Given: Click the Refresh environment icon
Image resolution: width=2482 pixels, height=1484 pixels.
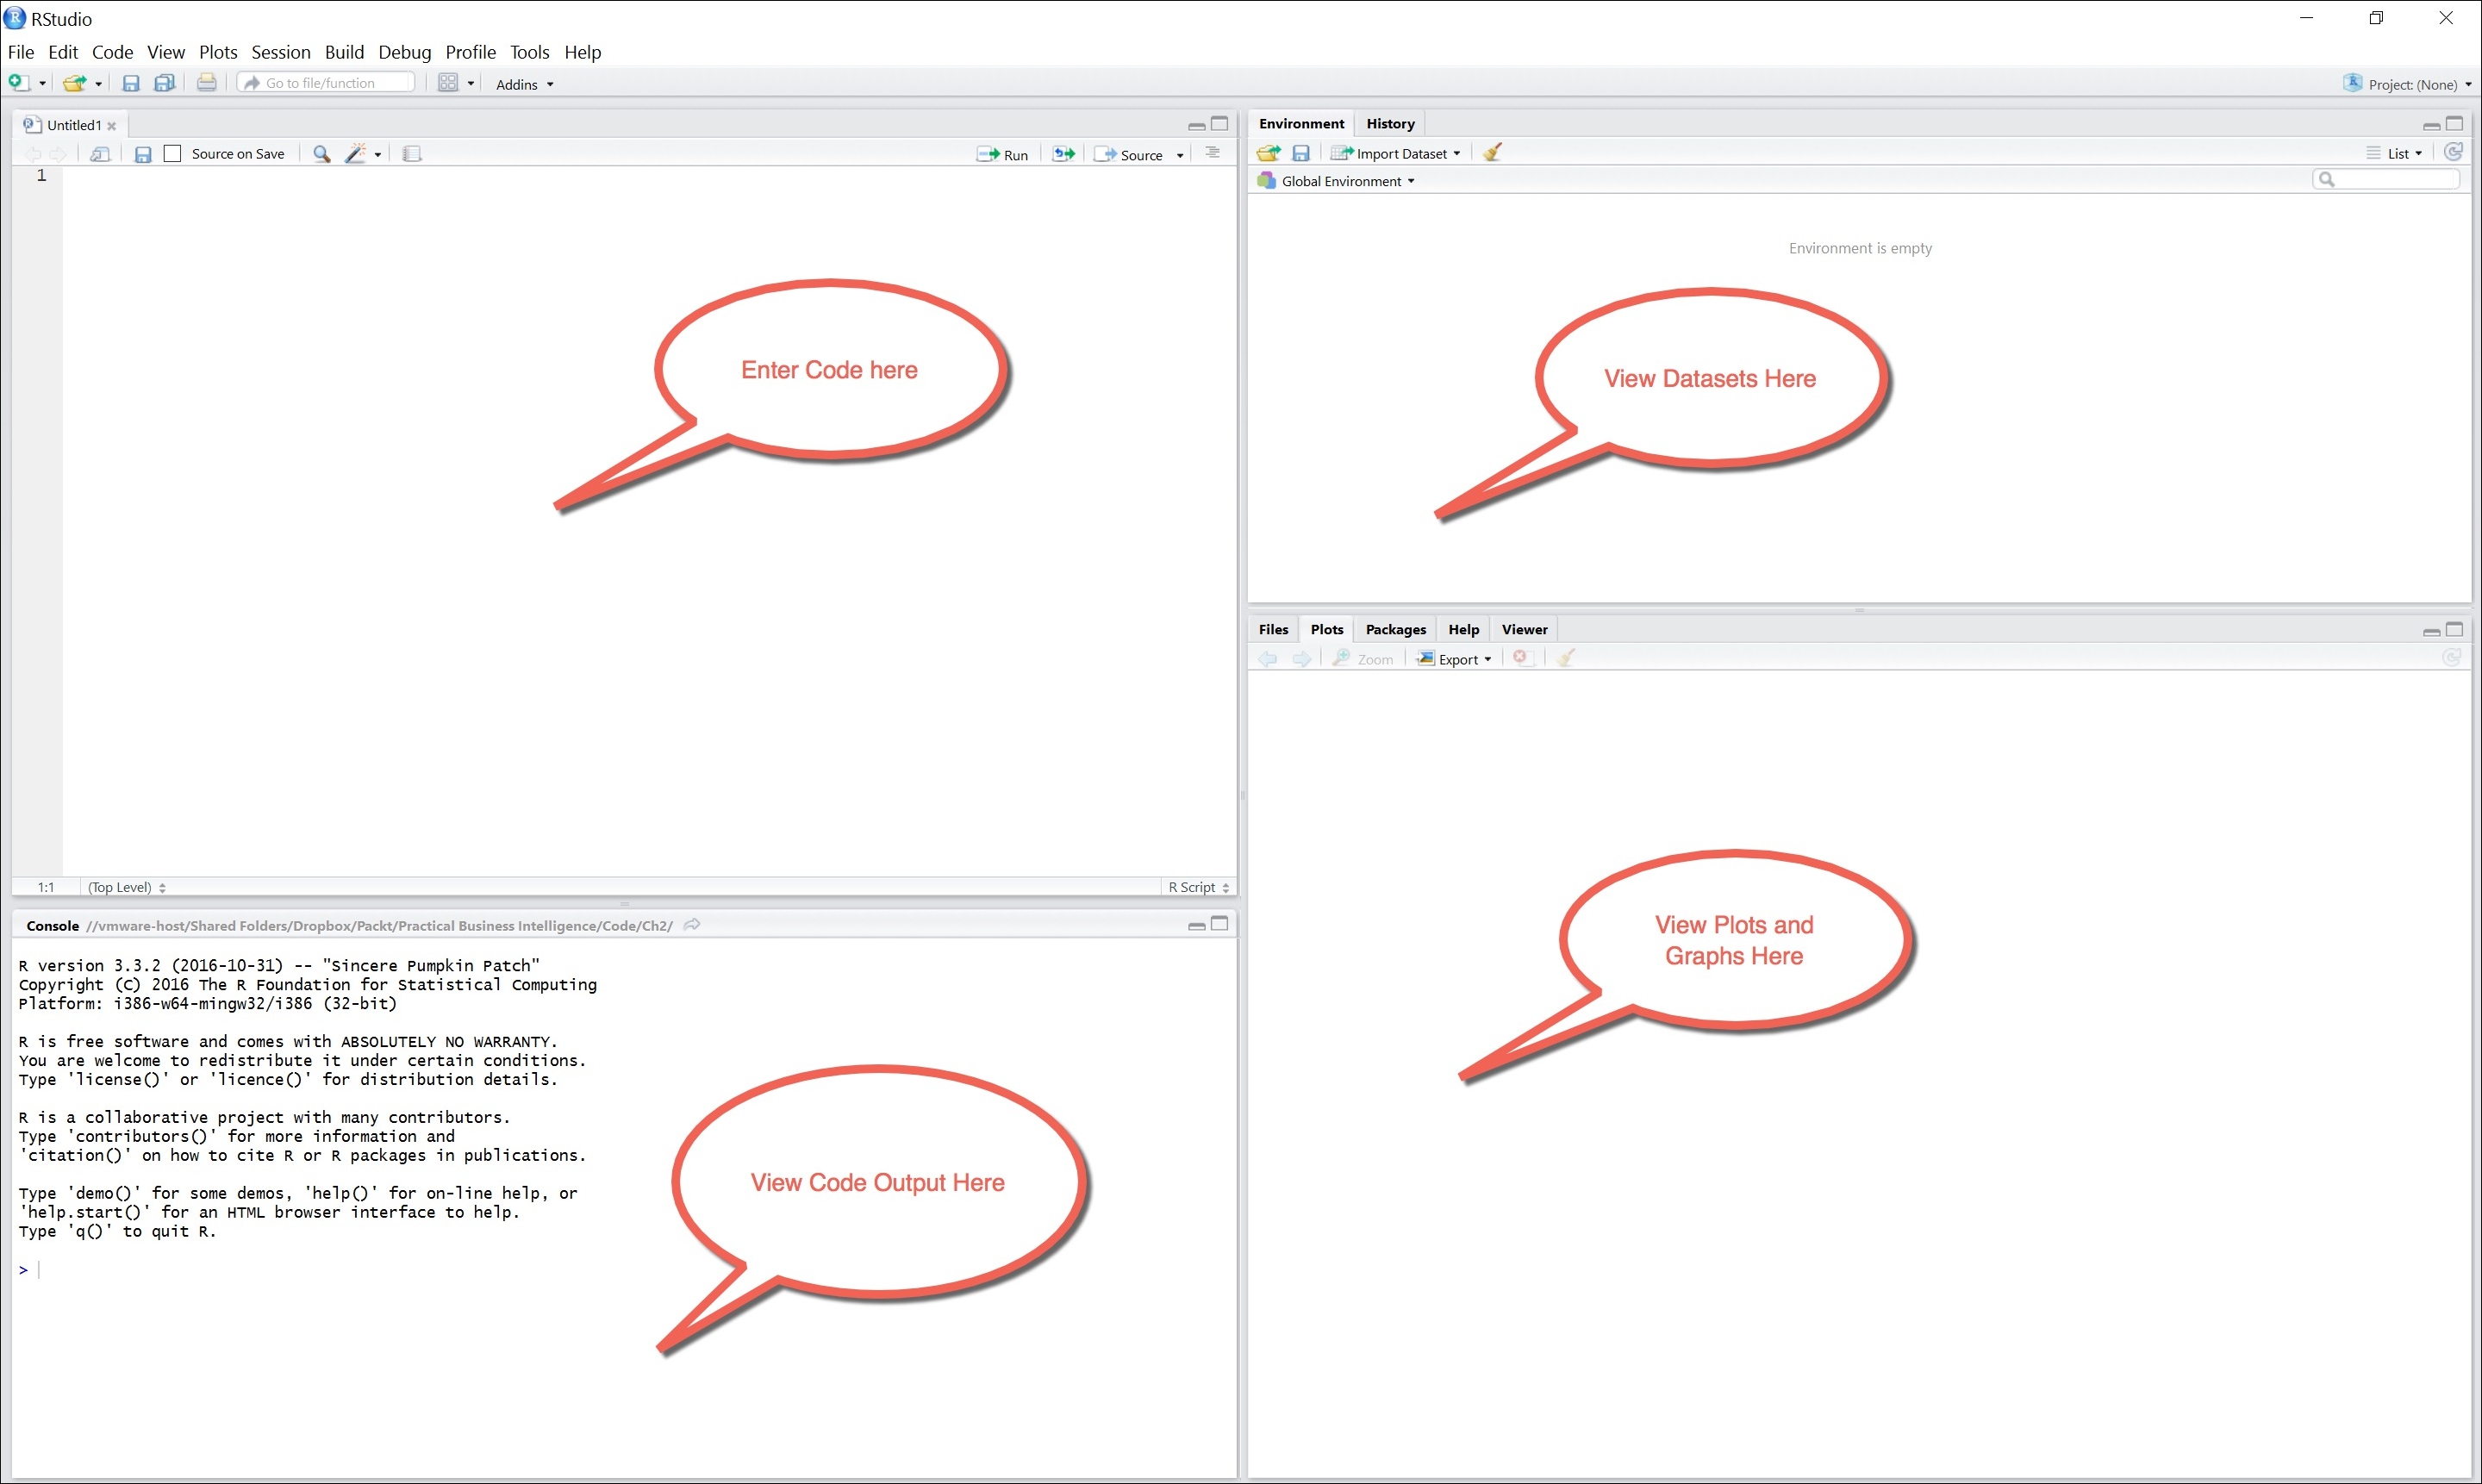Looking at the screenshot, I should 2453,152.
